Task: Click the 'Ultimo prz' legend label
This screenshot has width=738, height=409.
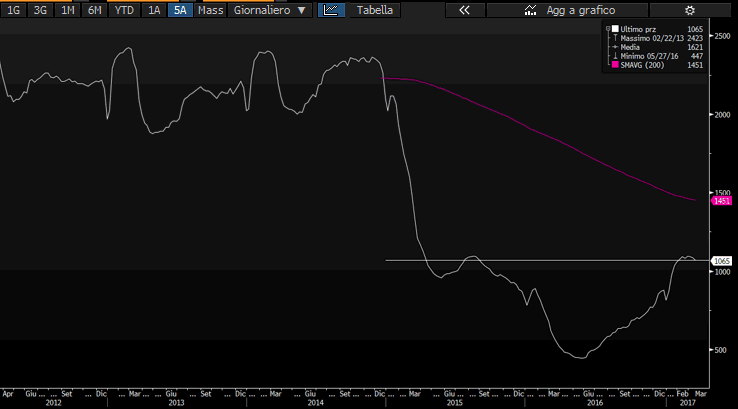Action: coord(638,29)
